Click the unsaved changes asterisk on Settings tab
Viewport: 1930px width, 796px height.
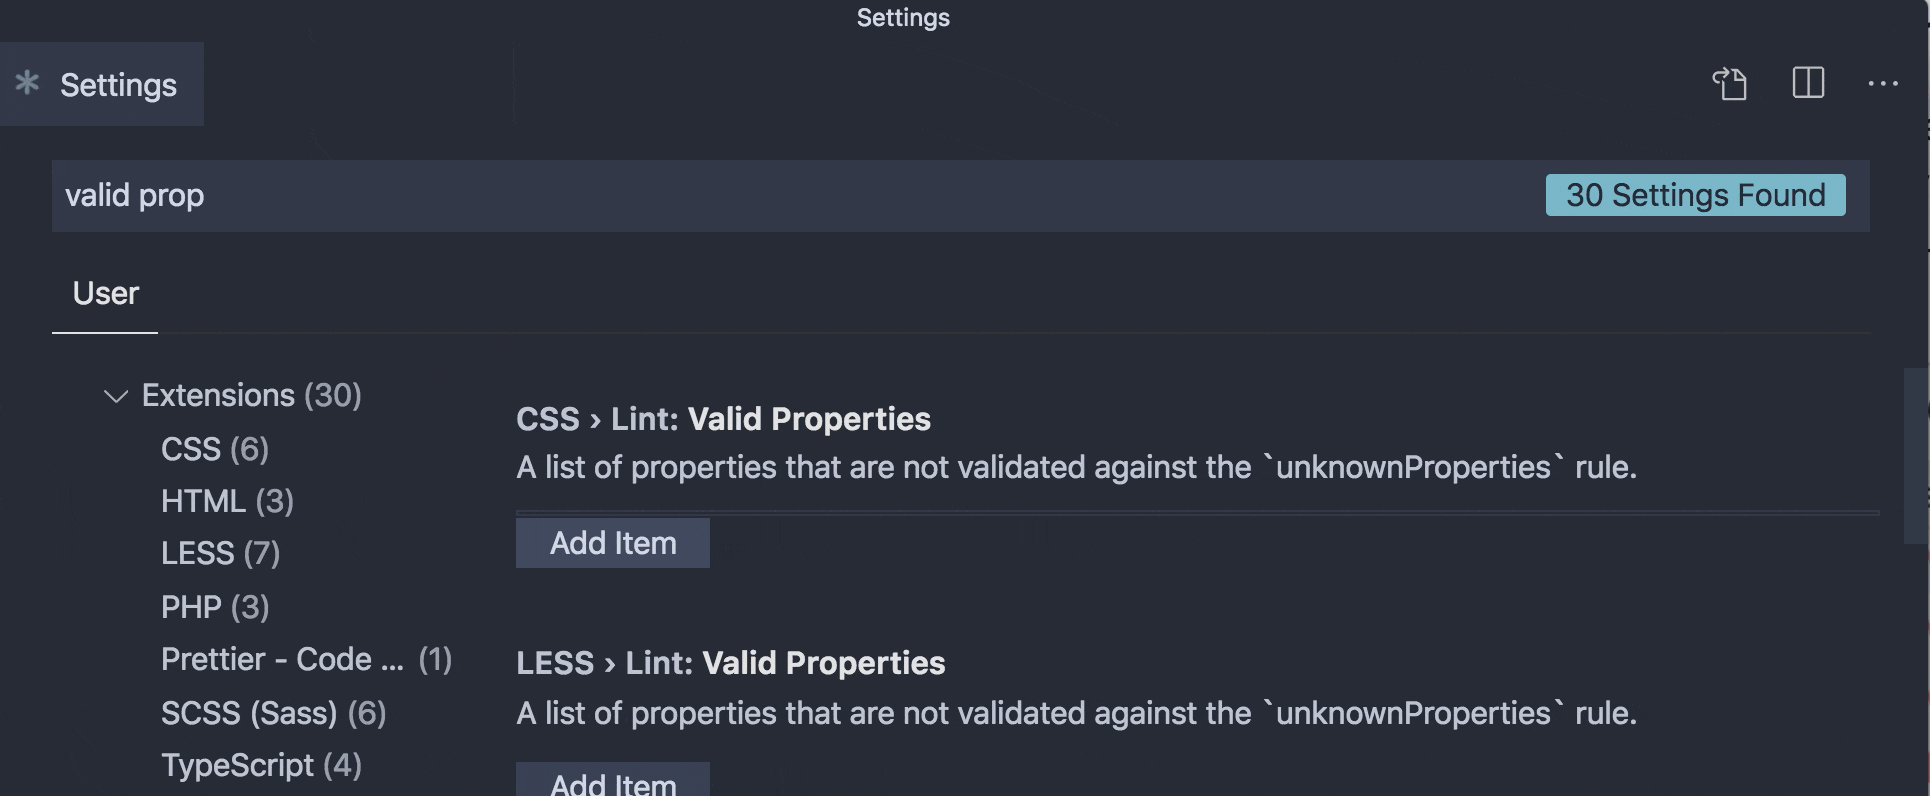click(27, 84)
